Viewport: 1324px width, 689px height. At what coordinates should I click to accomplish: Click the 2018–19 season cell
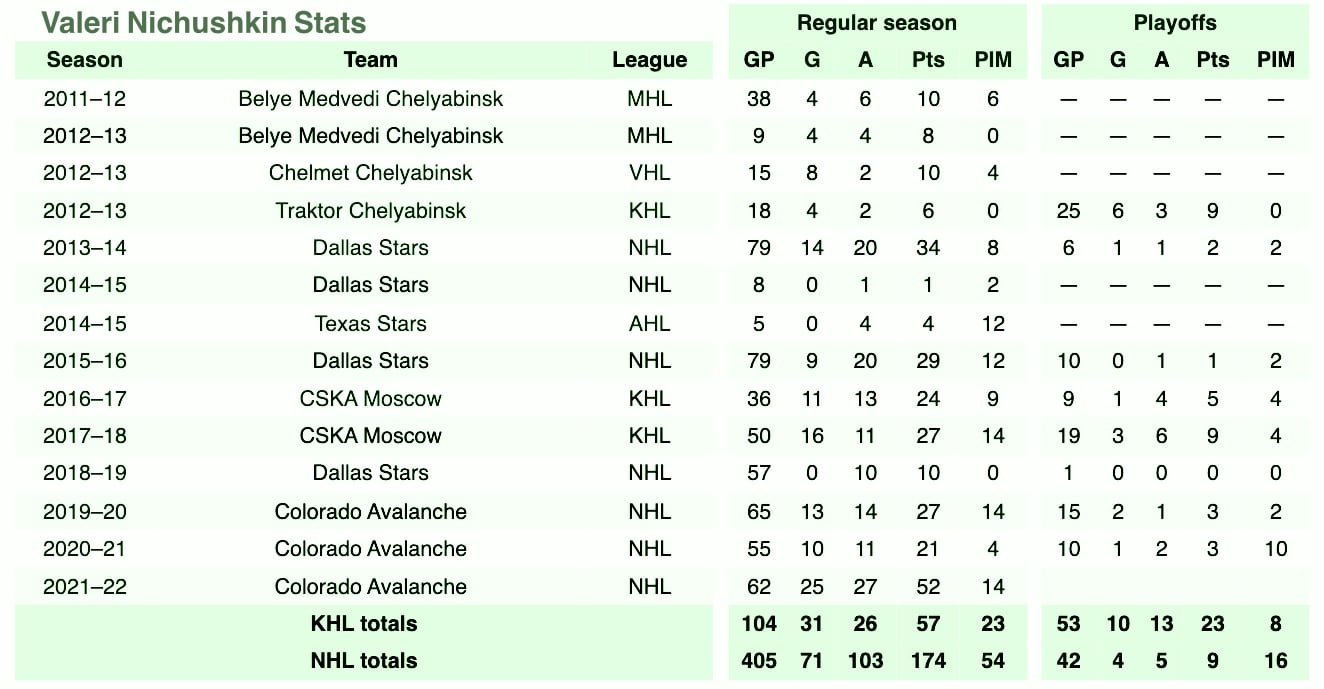tap(85, 472)
